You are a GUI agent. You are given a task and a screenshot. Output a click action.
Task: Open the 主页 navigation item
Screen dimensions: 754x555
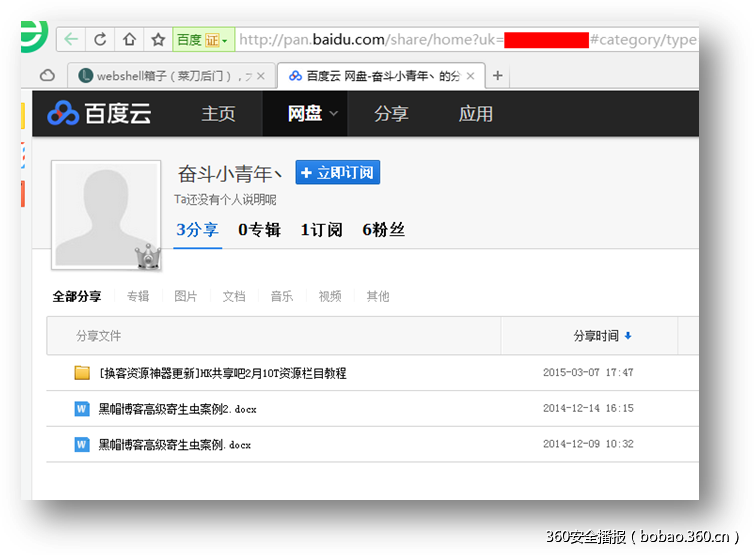click(218, 114)
